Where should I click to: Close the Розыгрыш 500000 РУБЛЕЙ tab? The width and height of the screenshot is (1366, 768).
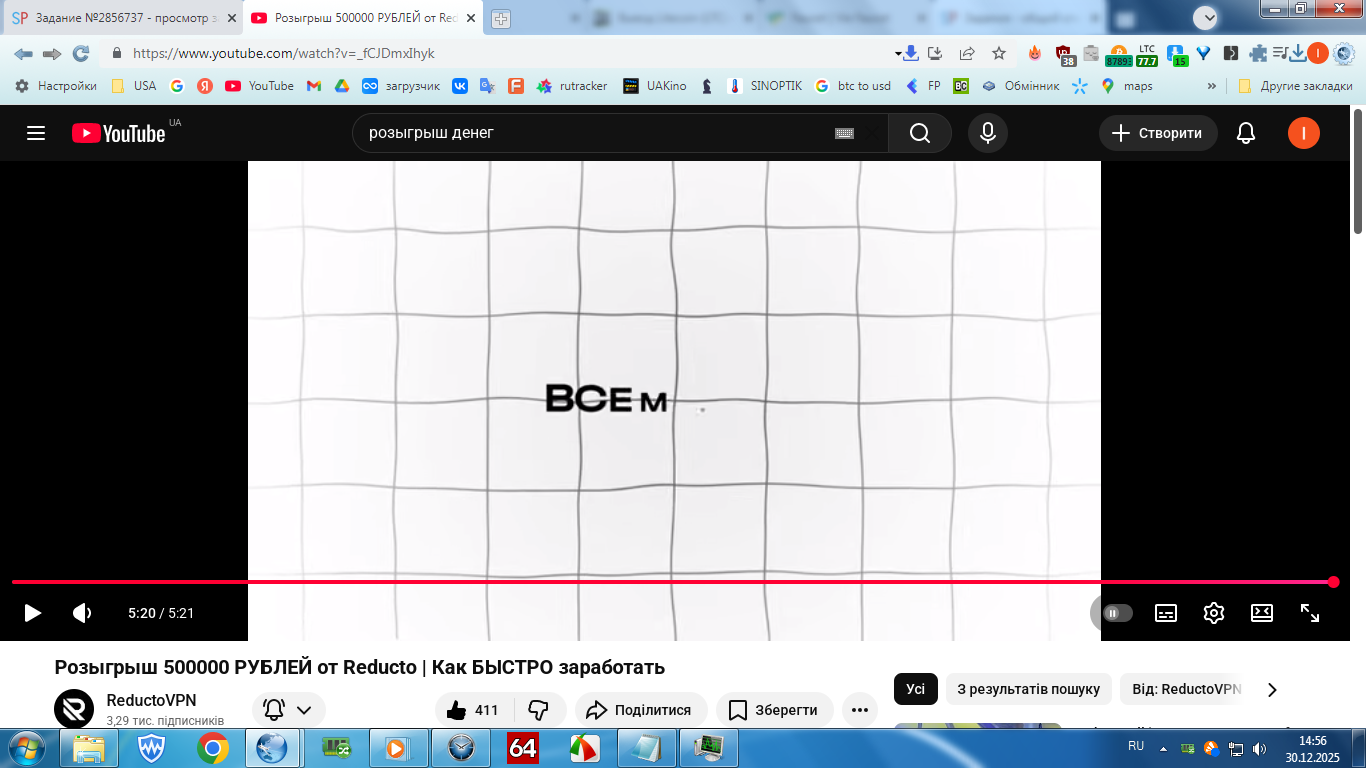(470, 18)
